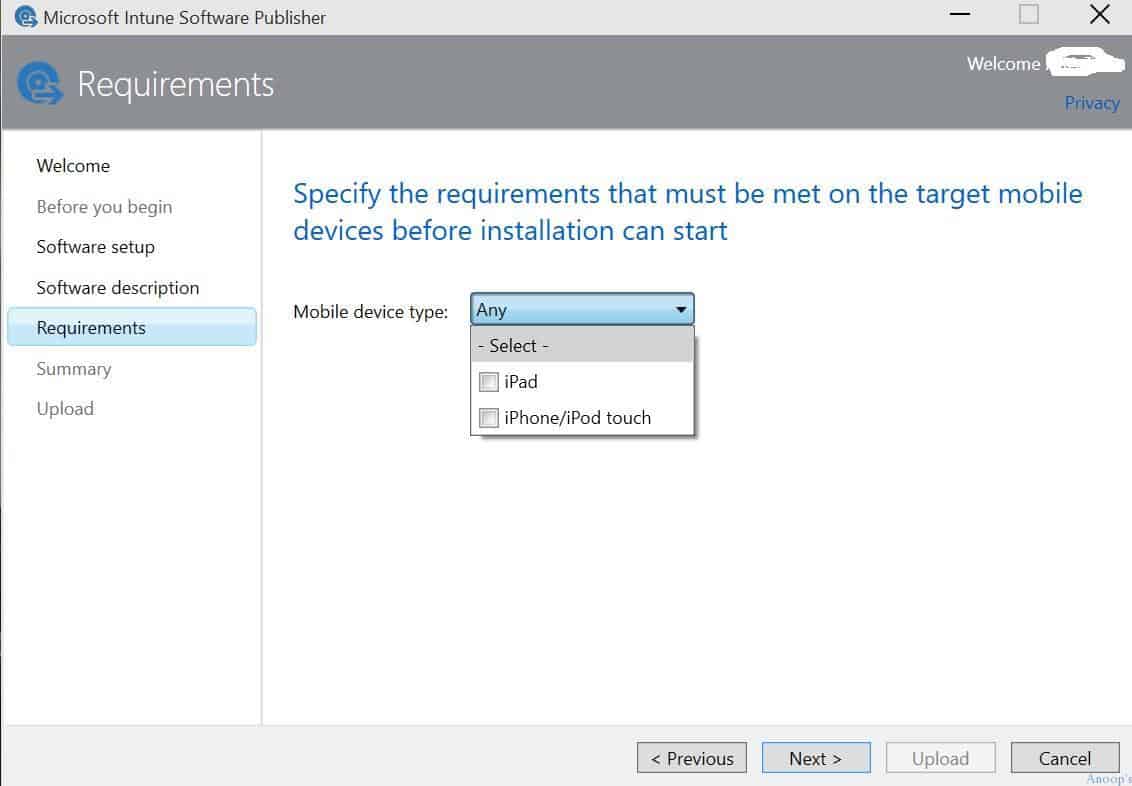Click the 'Requirements' page title in header
This screenshot has width=1132, height=786.
176,84
